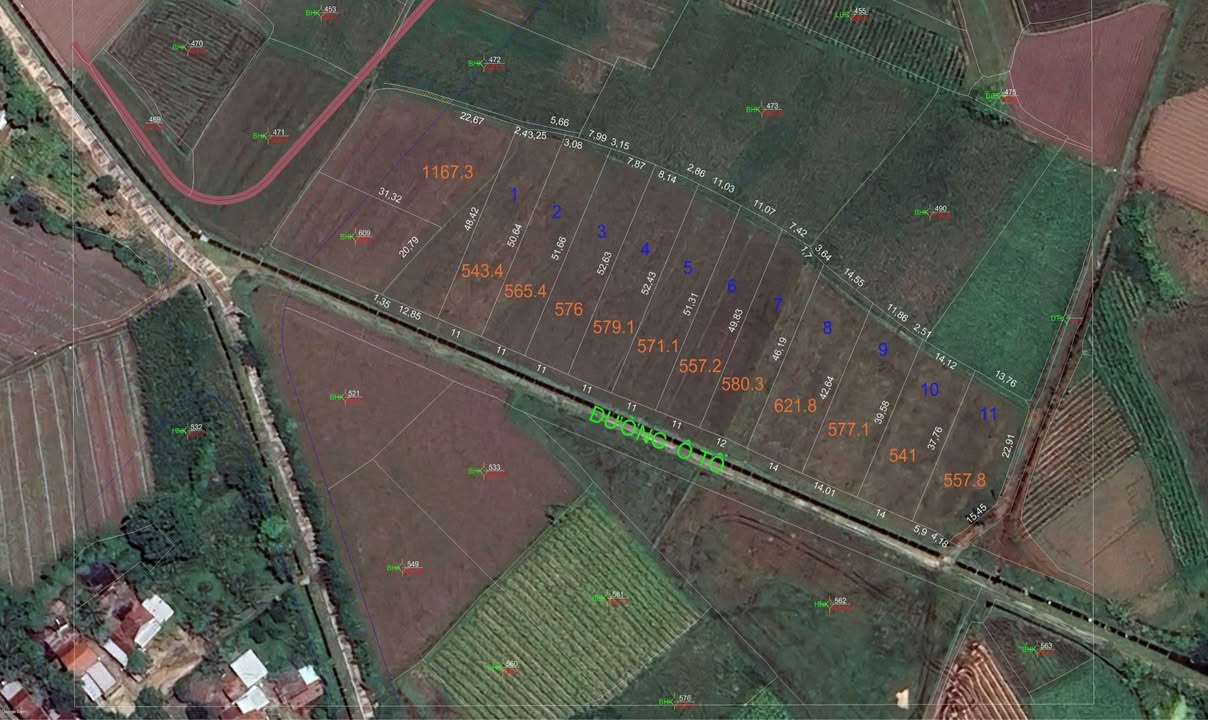Screen dimensions: 1208x720
Task: Click the BHK 470 parcel marker
Action: [x=188, y=46]
